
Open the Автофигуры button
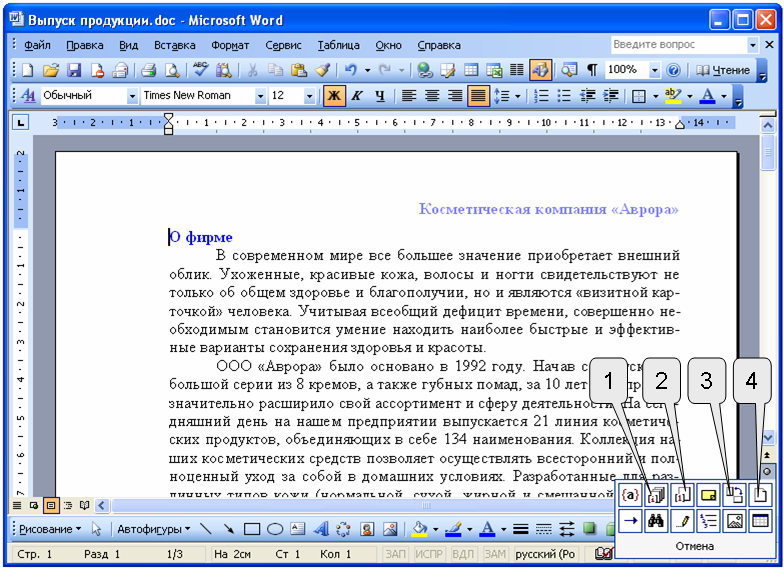pyautogui.click(x=151, y=529)
